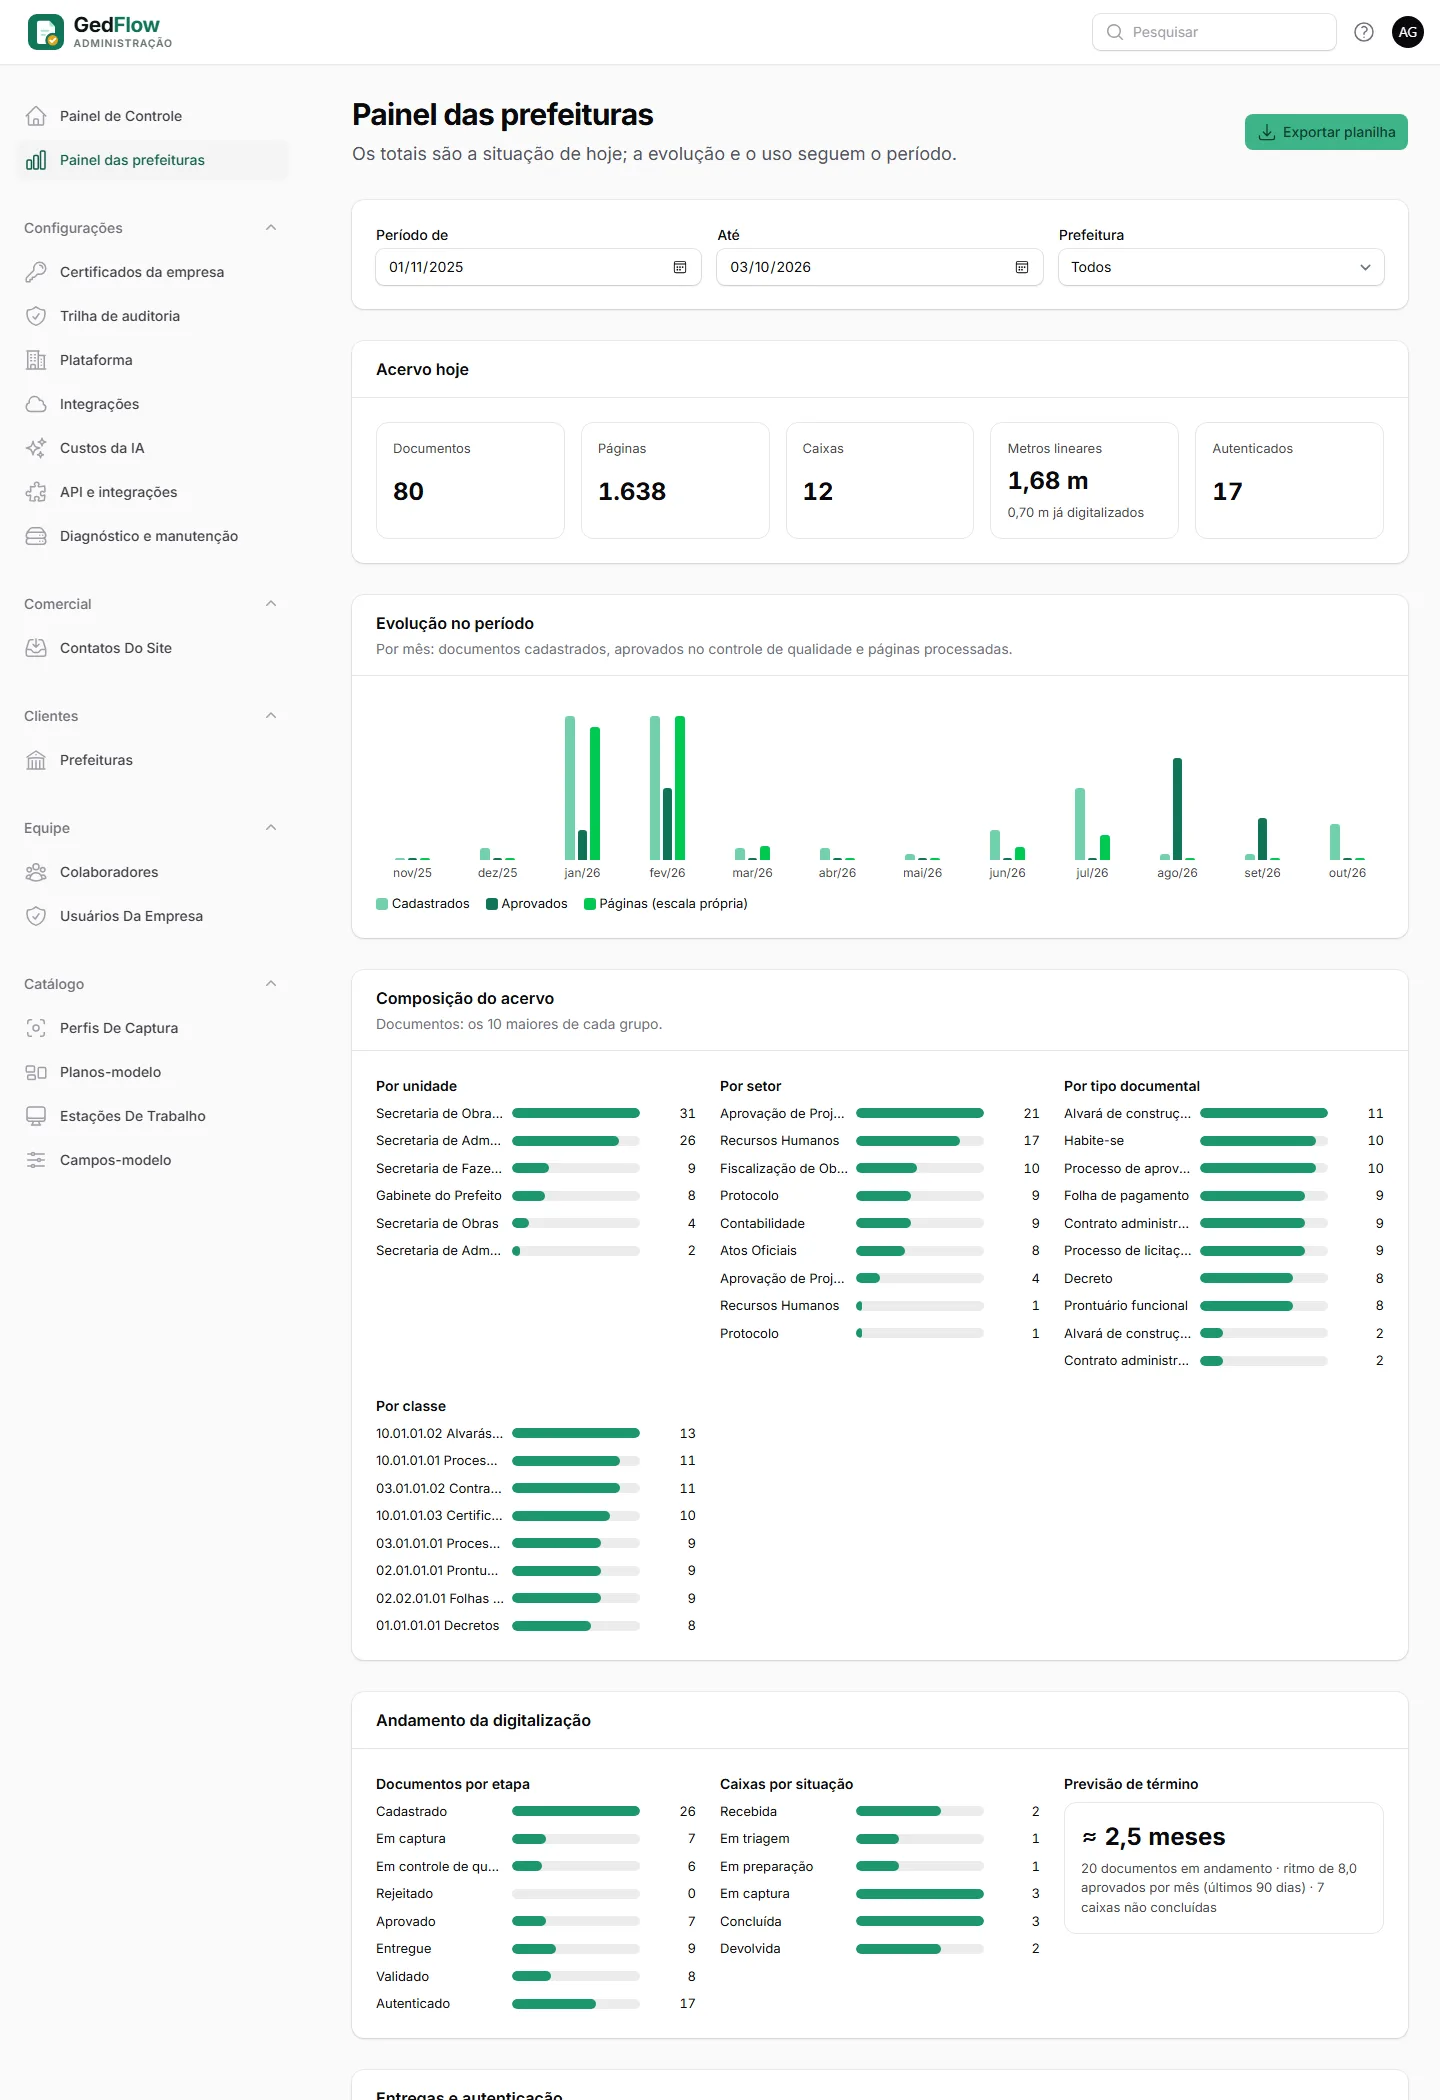Screen dimensions: 1440x2100
Task: Collapse the Clientes sidebar section
Action: tap(271, 716)
